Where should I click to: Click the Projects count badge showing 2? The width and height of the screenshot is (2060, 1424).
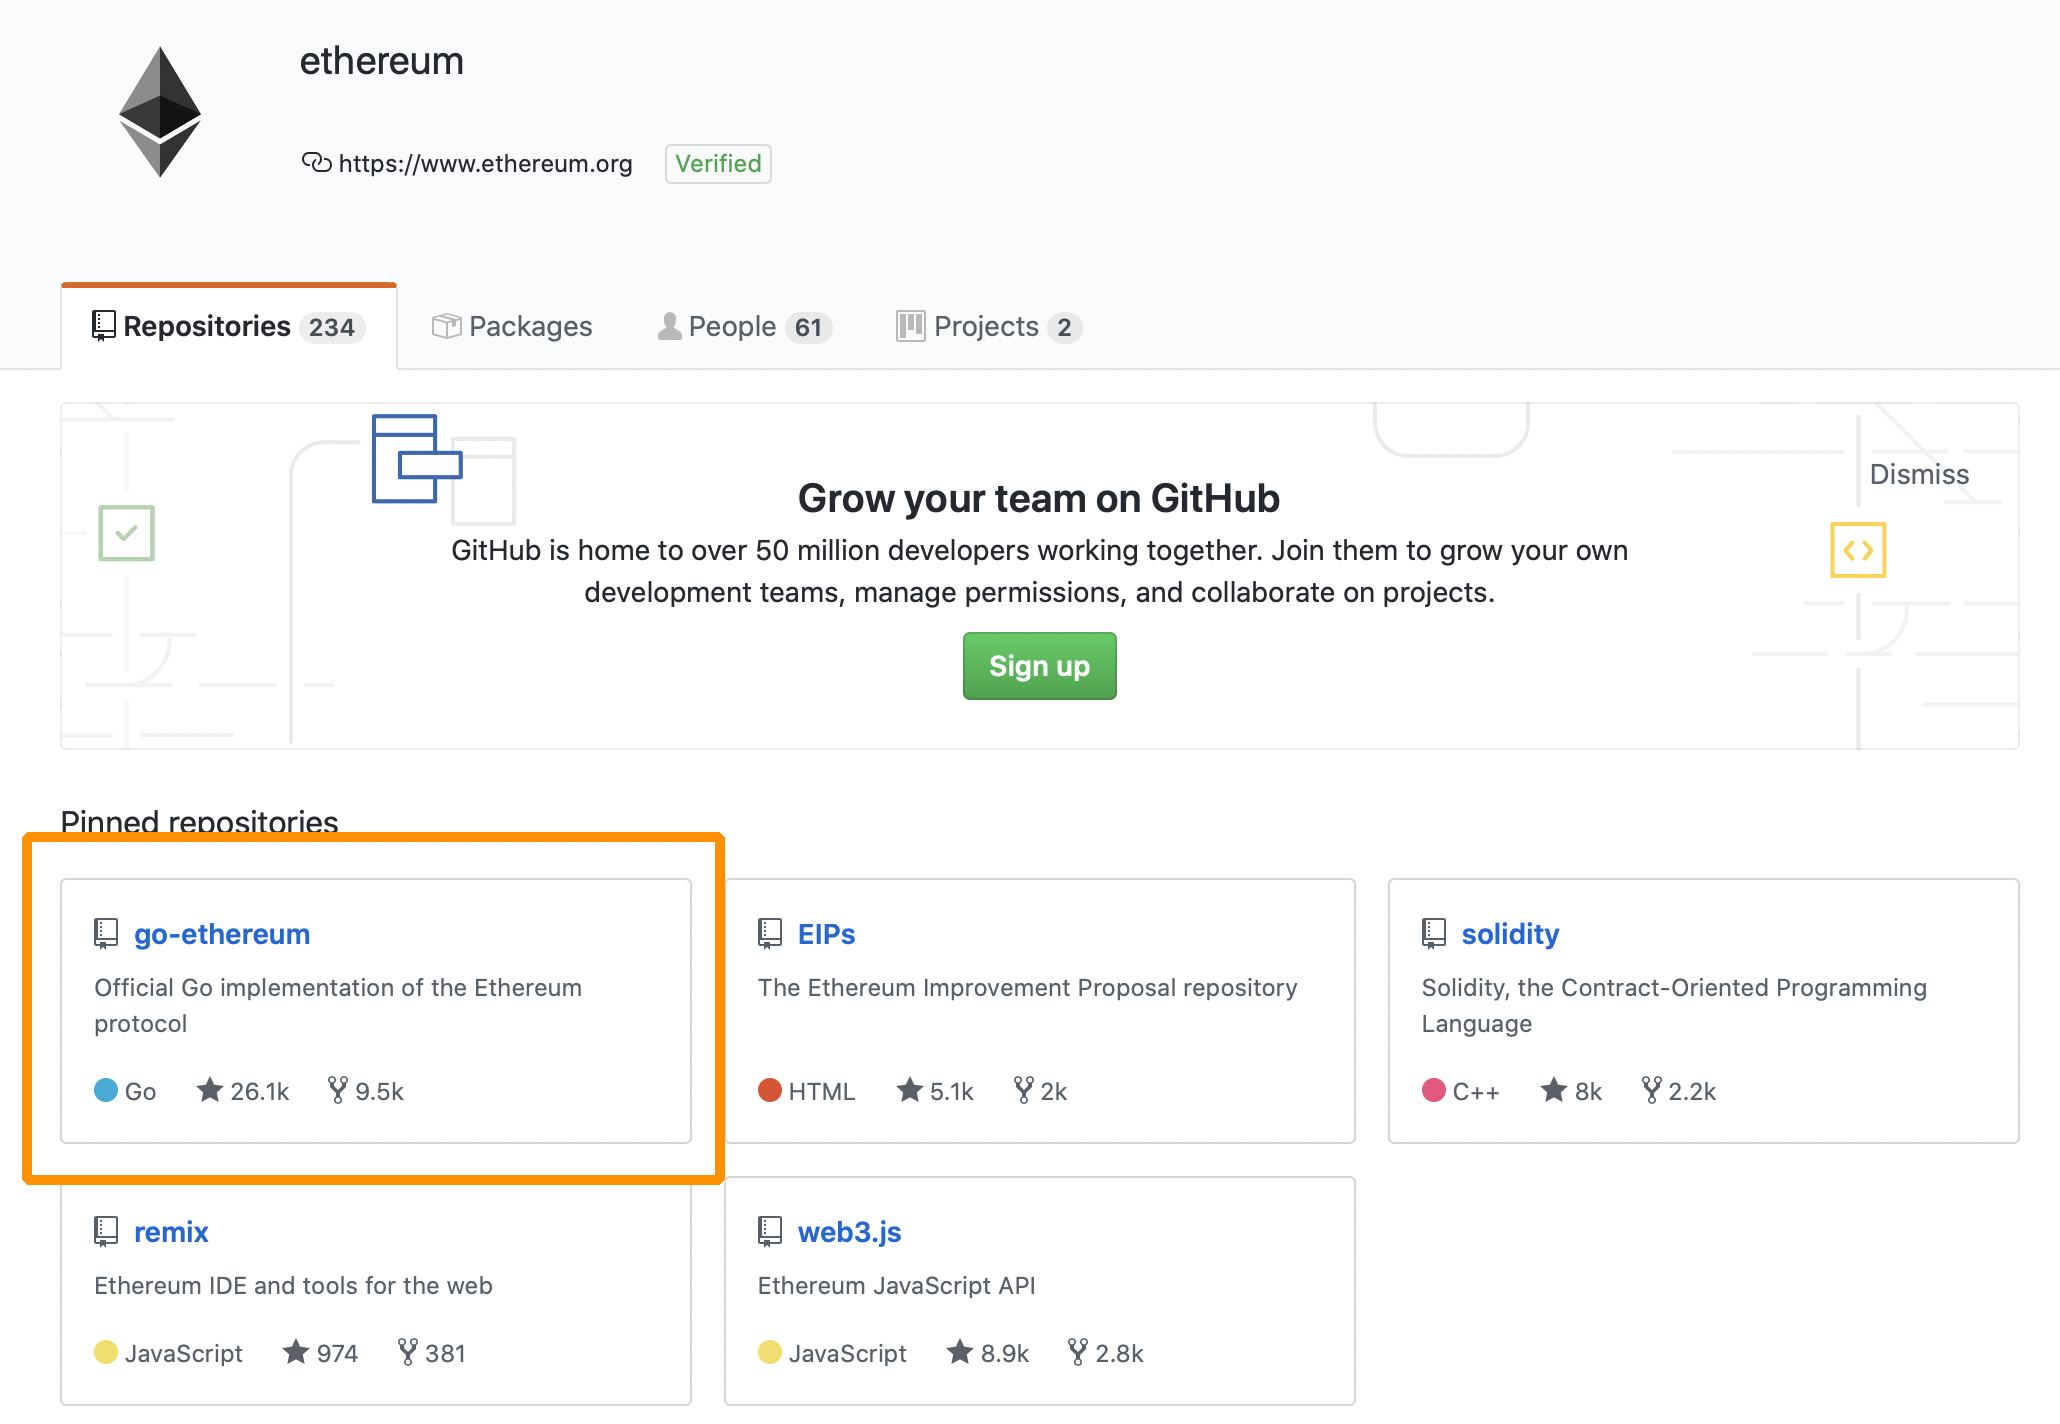point(1064,327)
